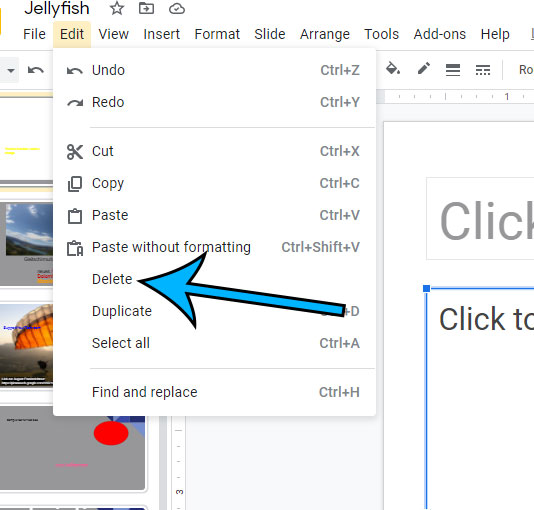Check the cloud save status icon
Viewport: 534px width, 510px height.
177,9
